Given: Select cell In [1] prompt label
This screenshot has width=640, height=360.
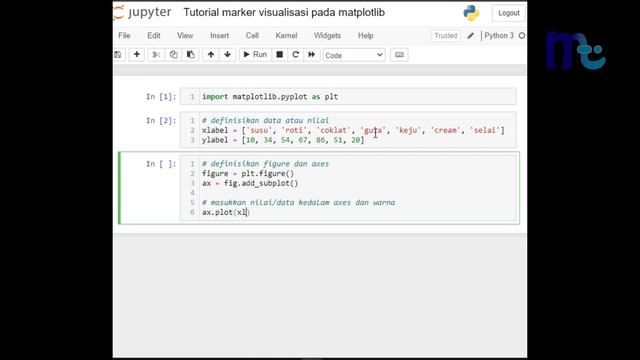Looking at the screenshot, I should [161, 97].
